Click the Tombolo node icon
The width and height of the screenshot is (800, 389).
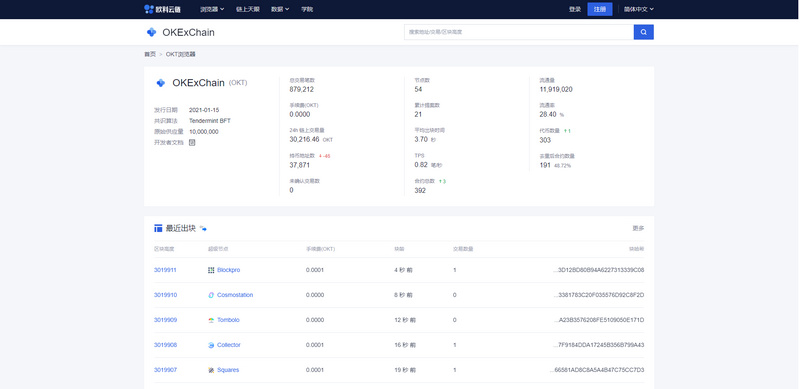click(211, 320)
